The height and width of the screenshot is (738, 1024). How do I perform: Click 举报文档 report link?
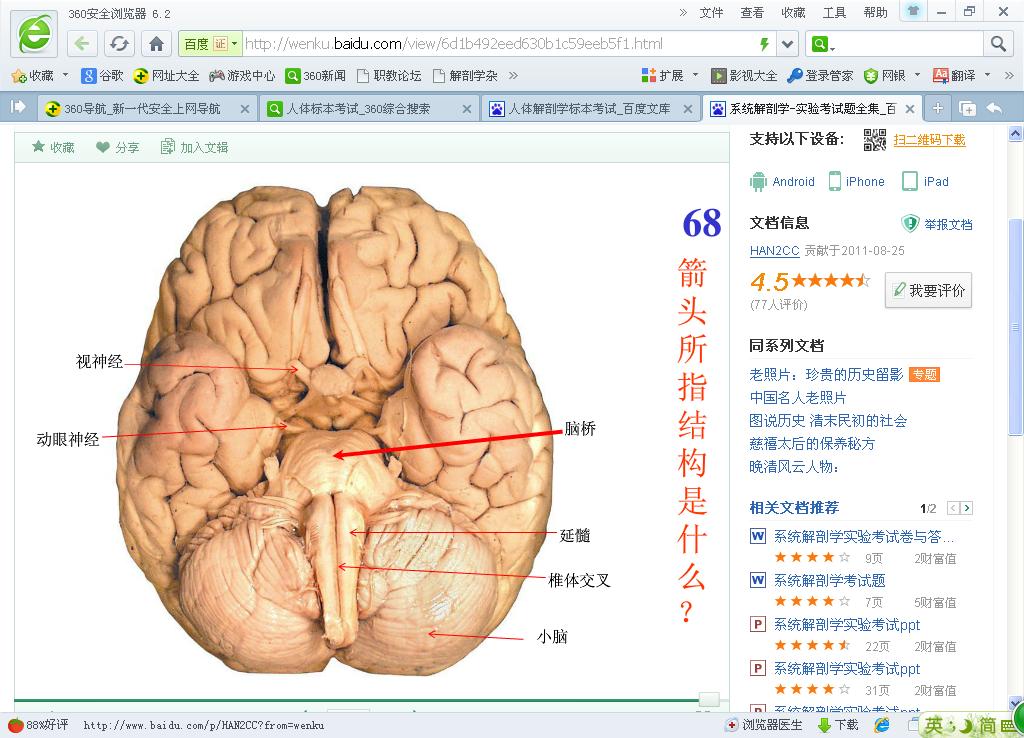937,224
